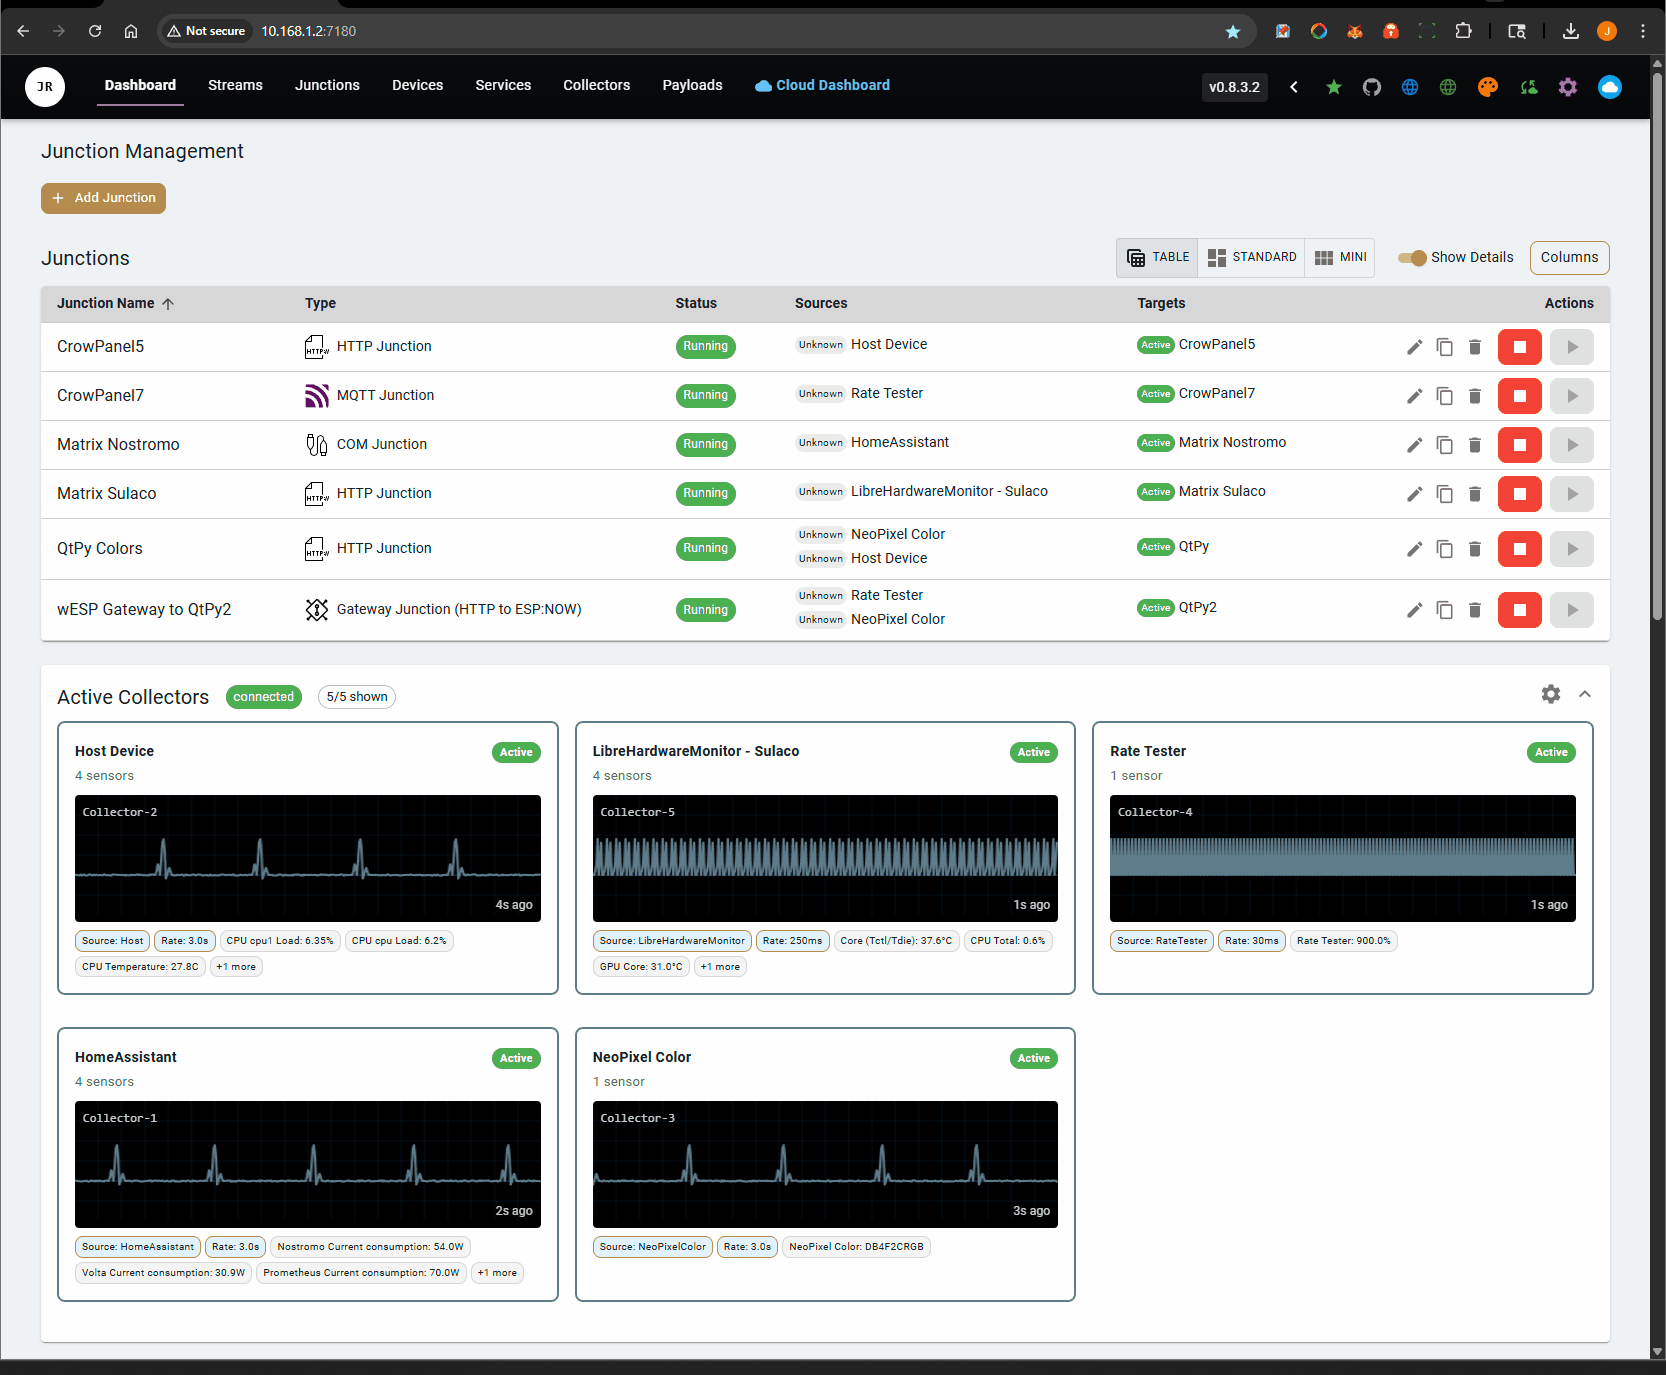Click the JR logo avatar
The height and width of the screenshot is (1375, 1666).
coord(45,87)
